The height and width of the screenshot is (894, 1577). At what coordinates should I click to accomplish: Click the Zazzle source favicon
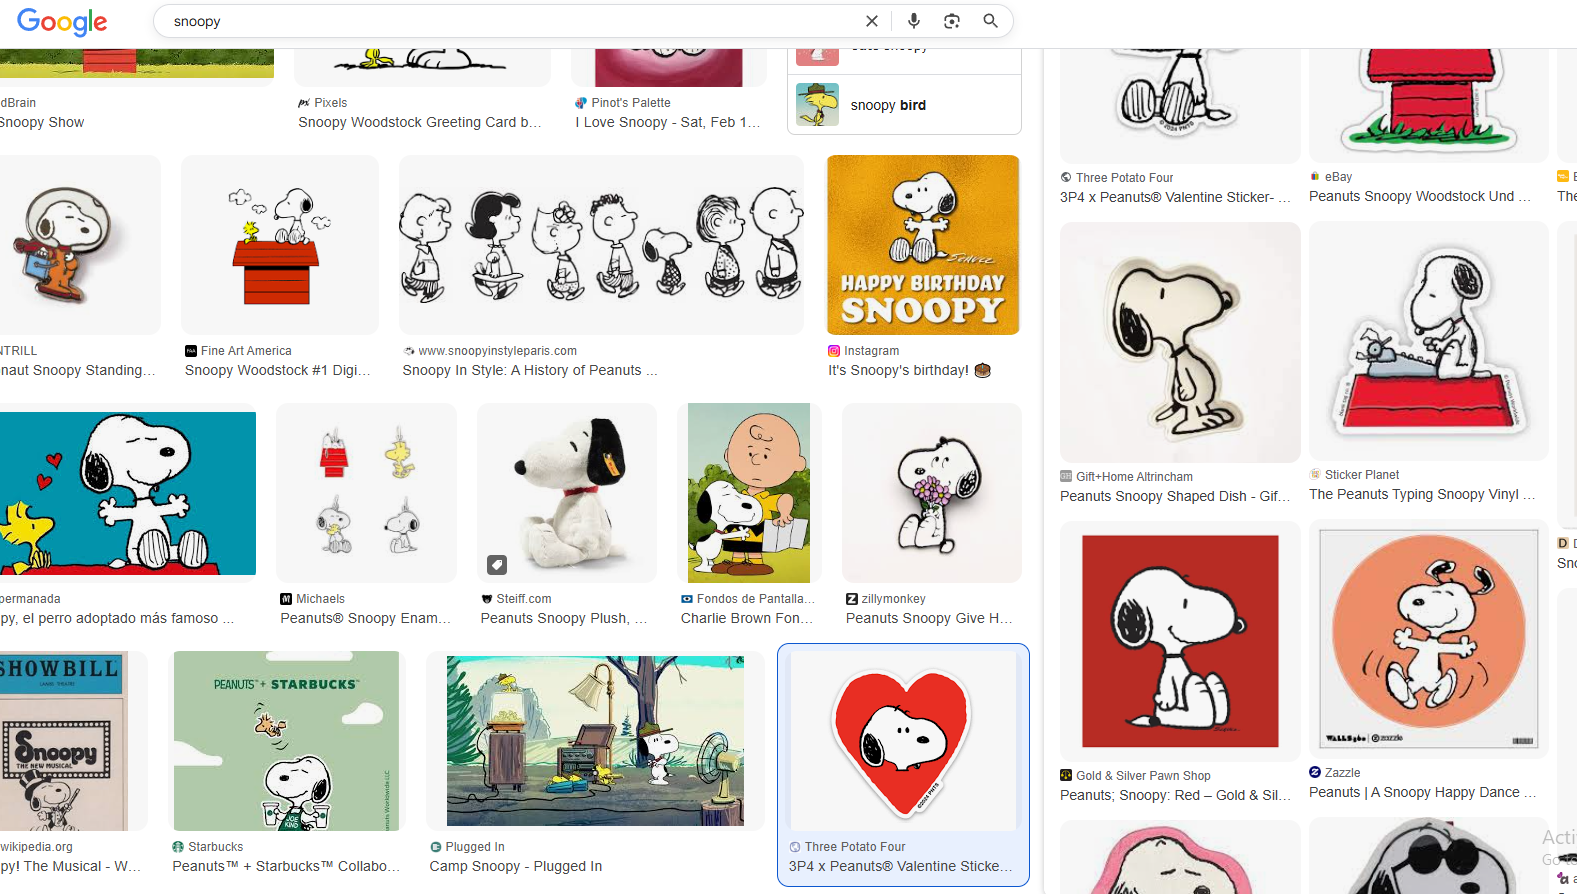point(1315,773)
